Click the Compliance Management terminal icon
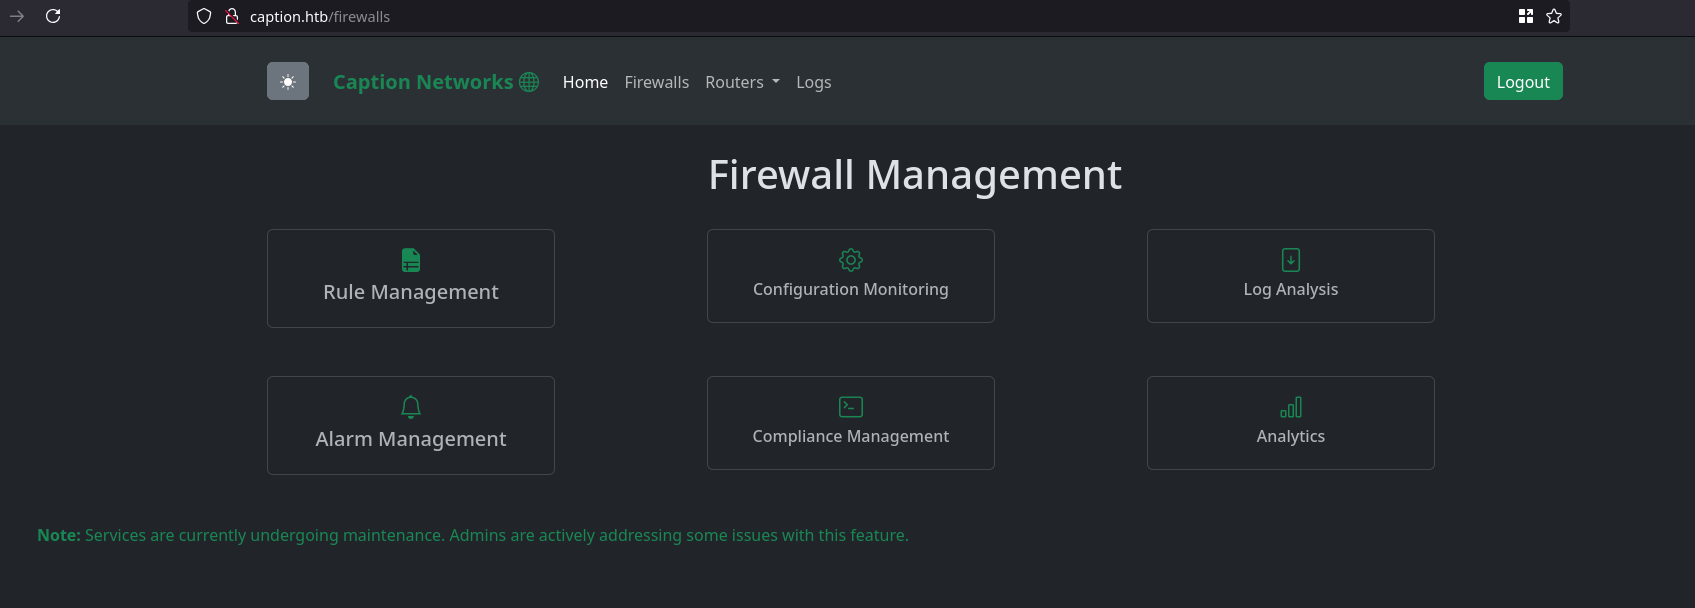The image size is (1695, 608). [x=851, y=407]
